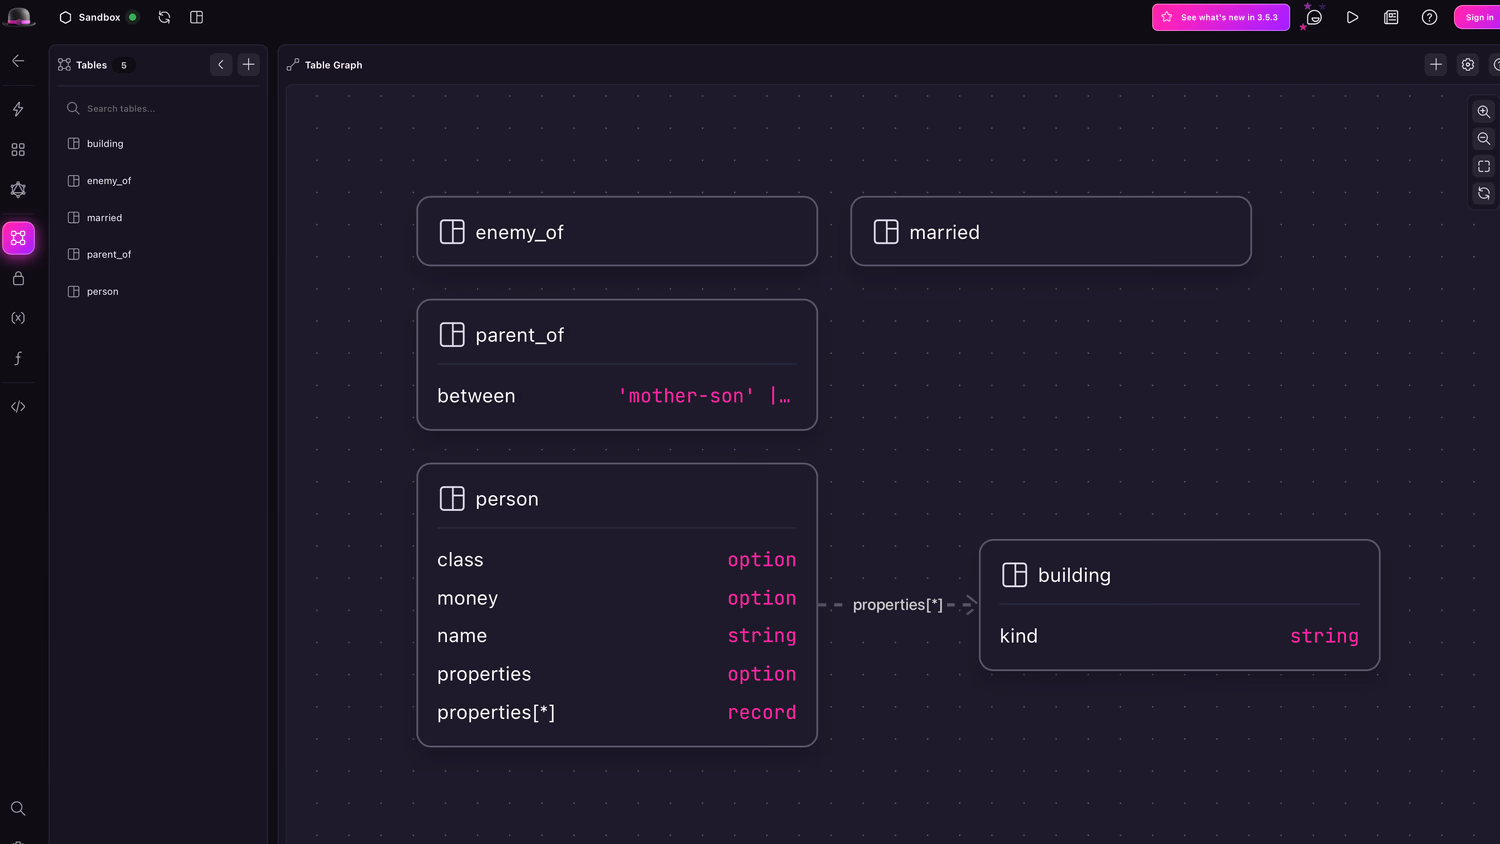Image resolution: width=1500 pixels, height=844 pixels.
Task: Open the Authentication lock icon
Action: (18, 279)
